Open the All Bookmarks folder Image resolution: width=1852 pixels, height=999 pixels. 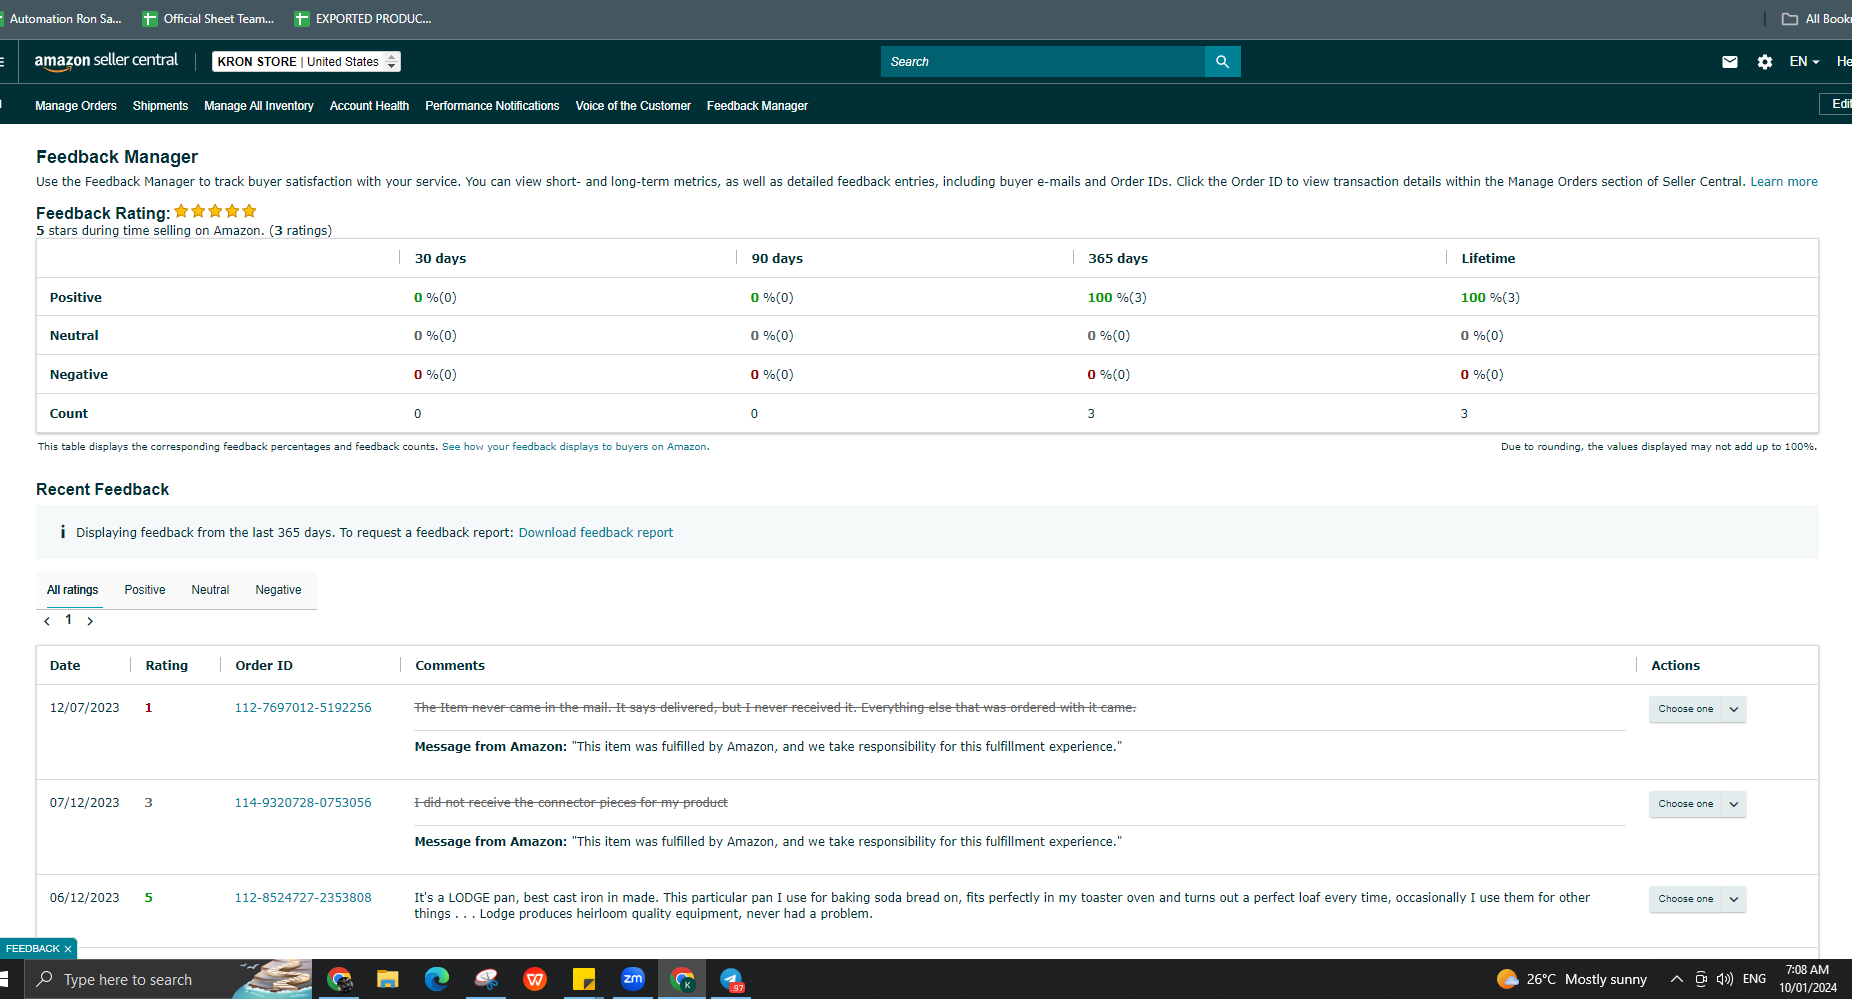coord(1816,19)
